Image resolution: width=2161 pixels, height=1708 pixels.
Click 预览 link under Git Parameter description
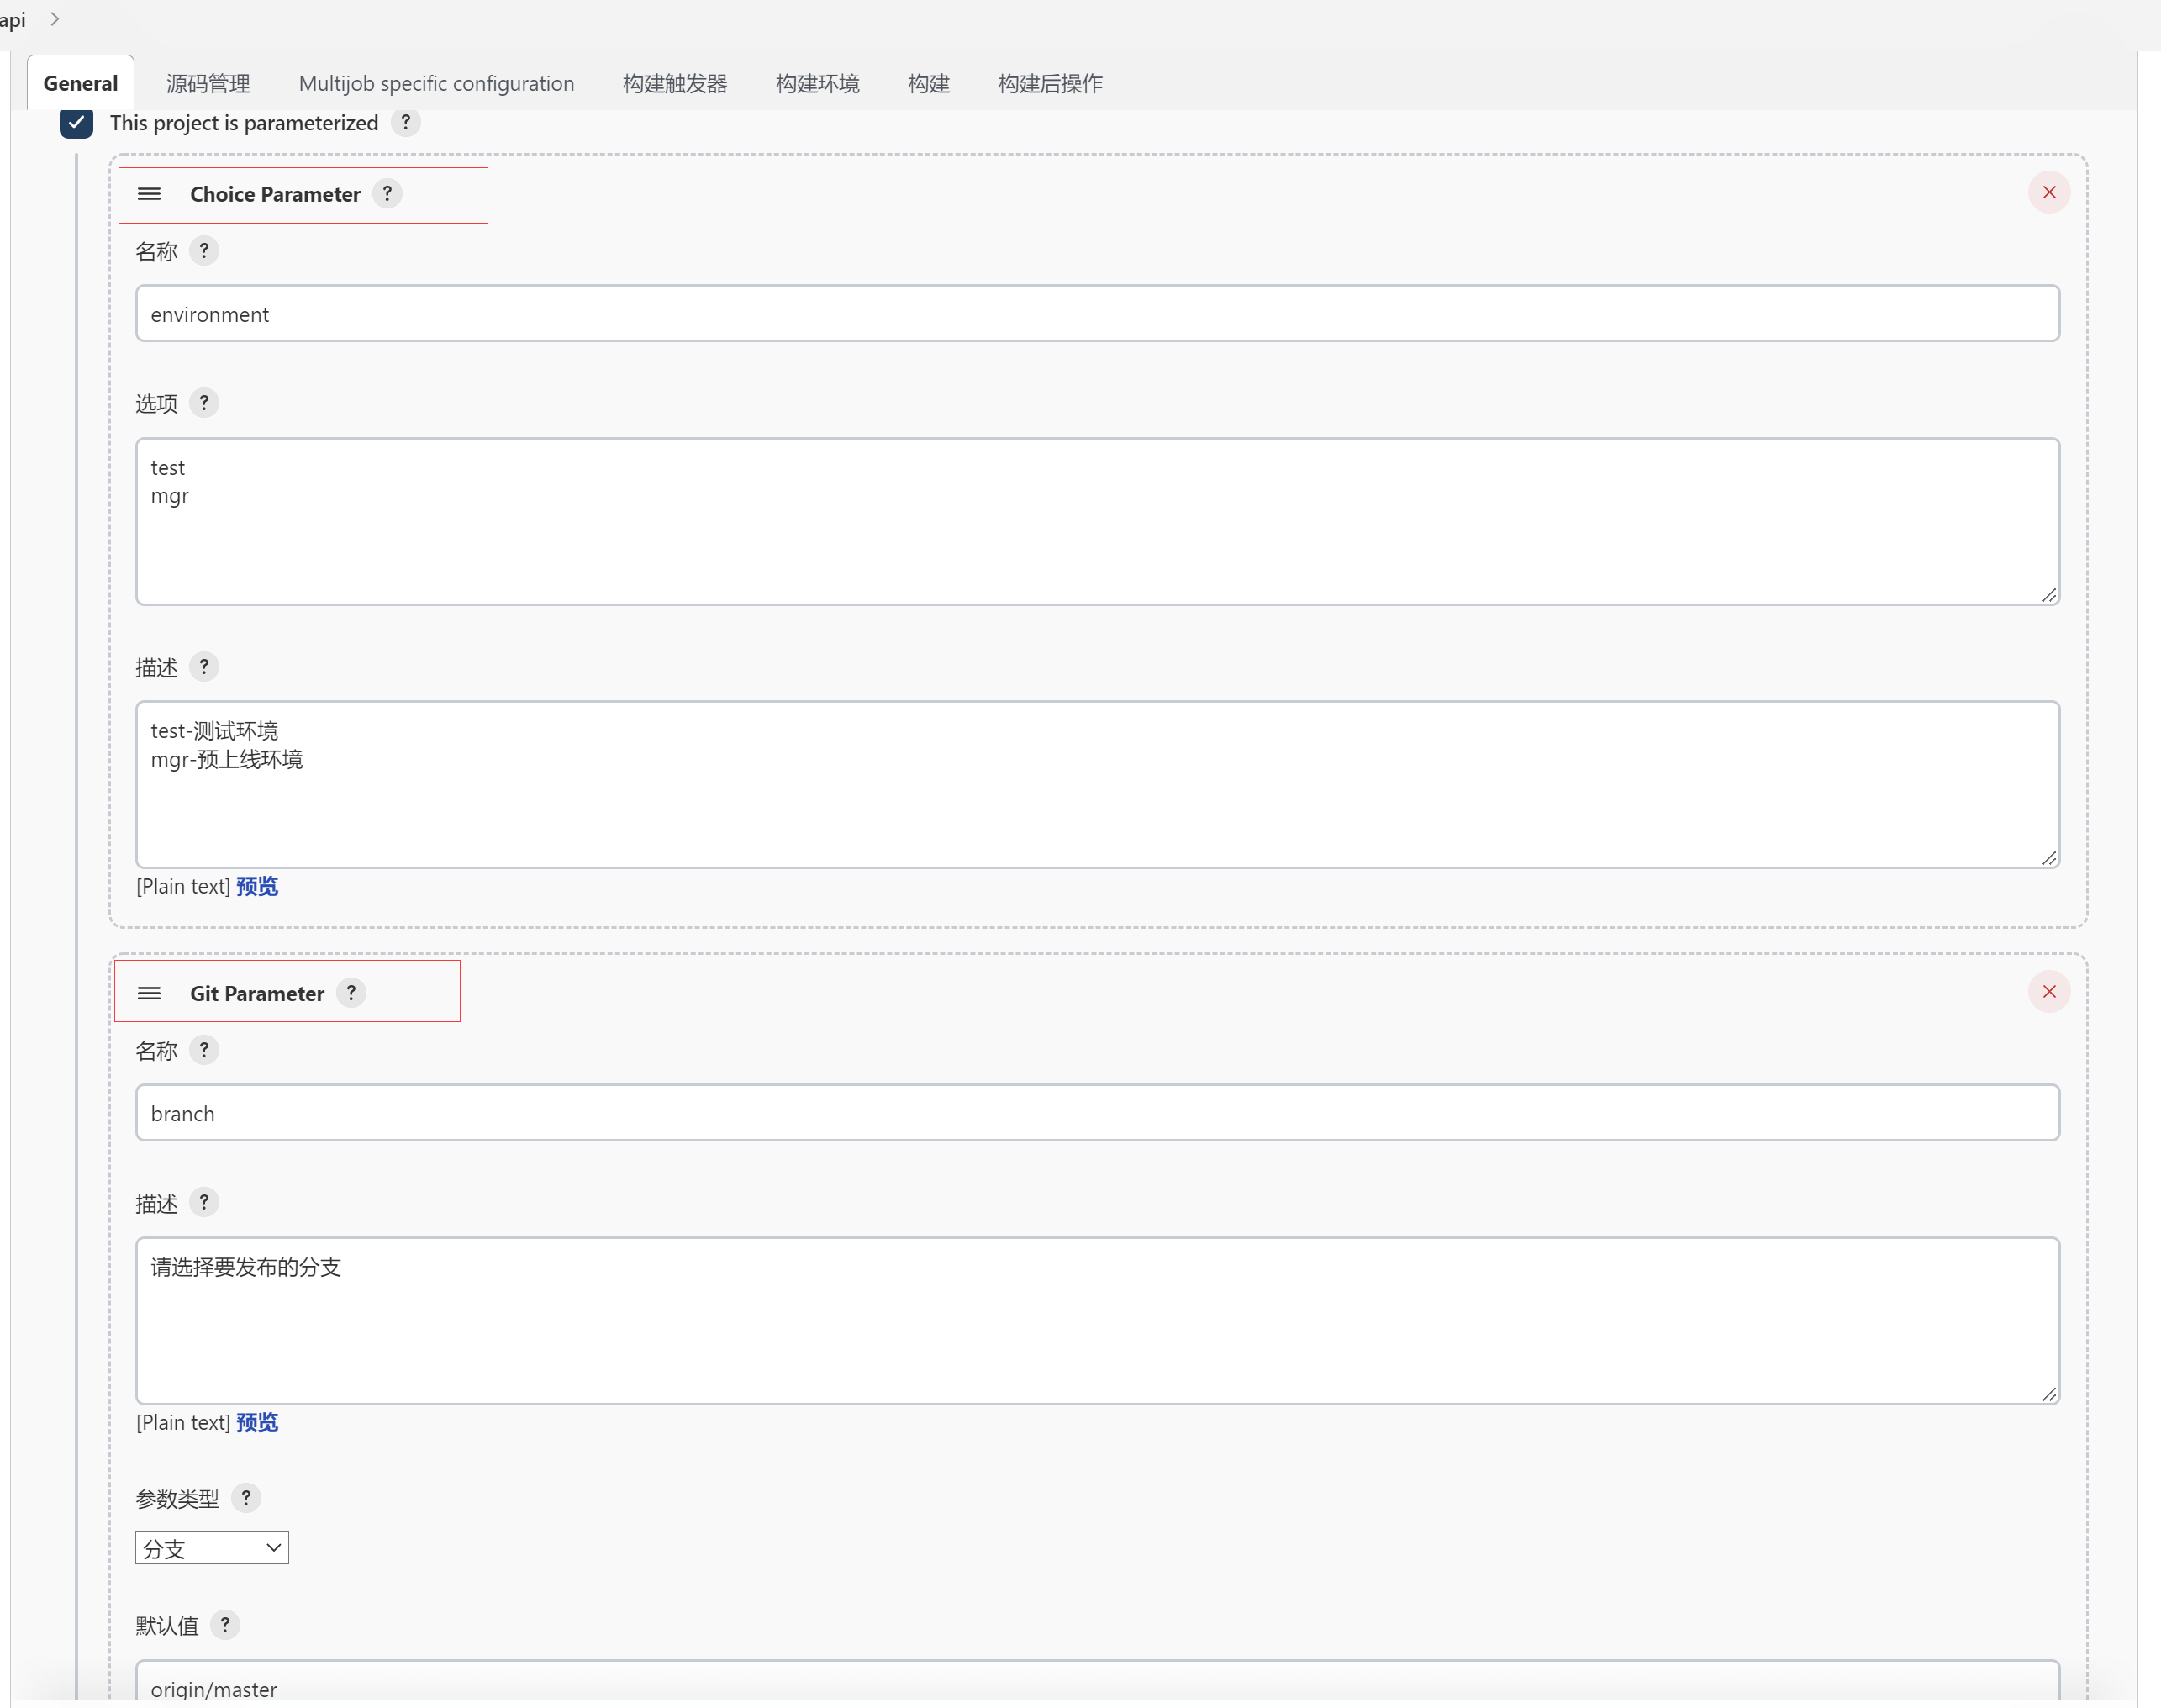point(257,1422)
